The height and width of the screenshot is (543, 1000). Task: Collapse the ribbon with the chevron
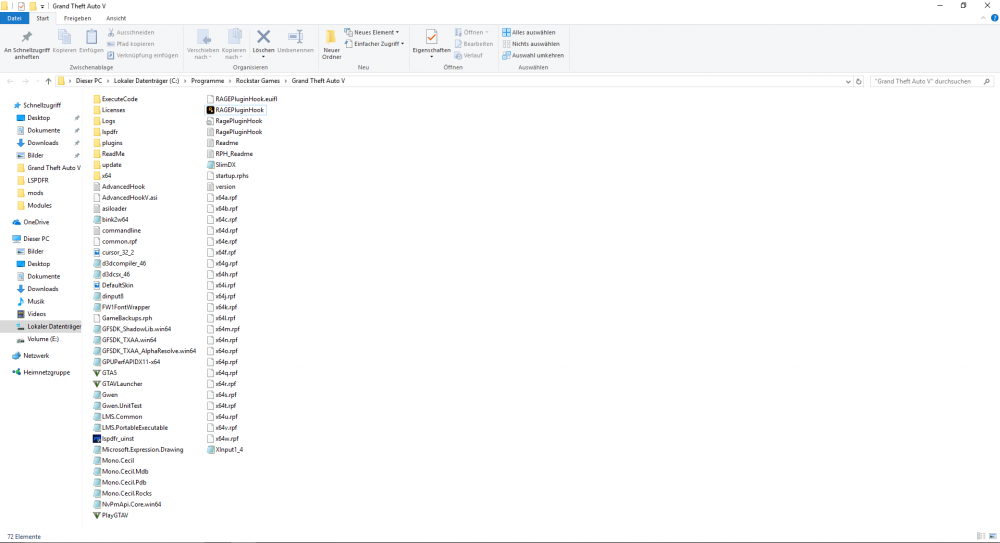(x=983, y=18)
